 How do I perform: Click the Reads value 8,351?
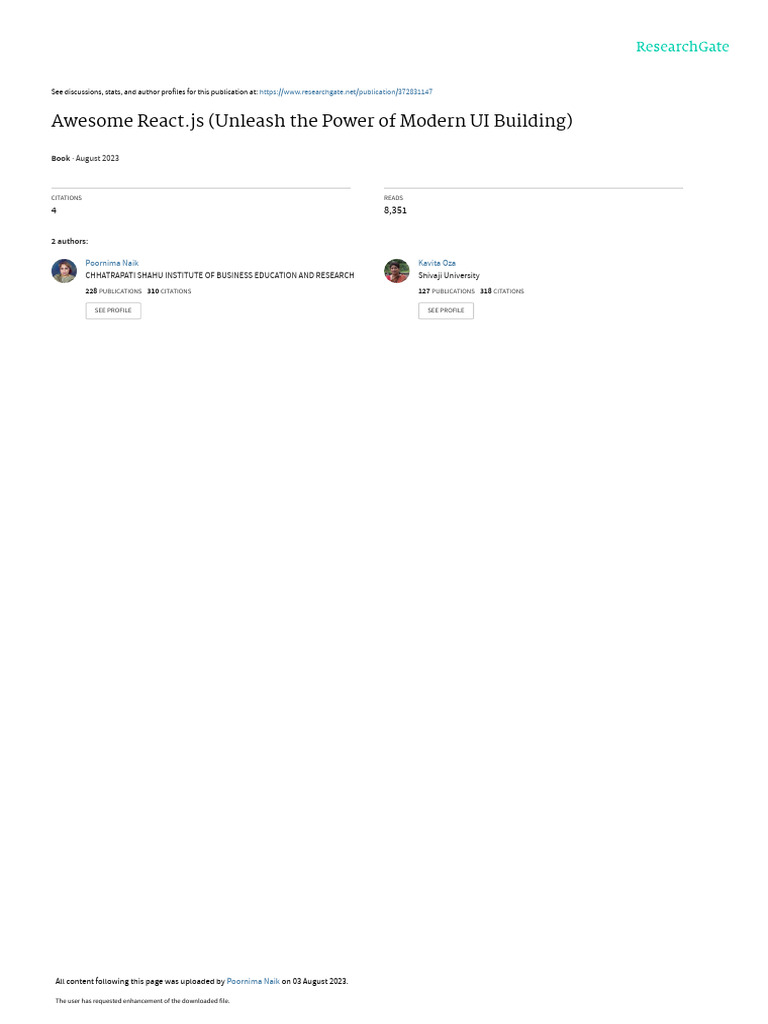pos(395,210)
